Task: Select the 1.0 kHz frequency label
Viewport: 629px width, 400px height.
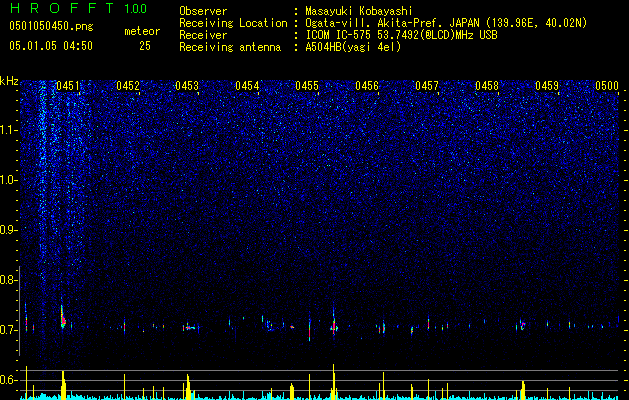Action: [x=9, y=180]
